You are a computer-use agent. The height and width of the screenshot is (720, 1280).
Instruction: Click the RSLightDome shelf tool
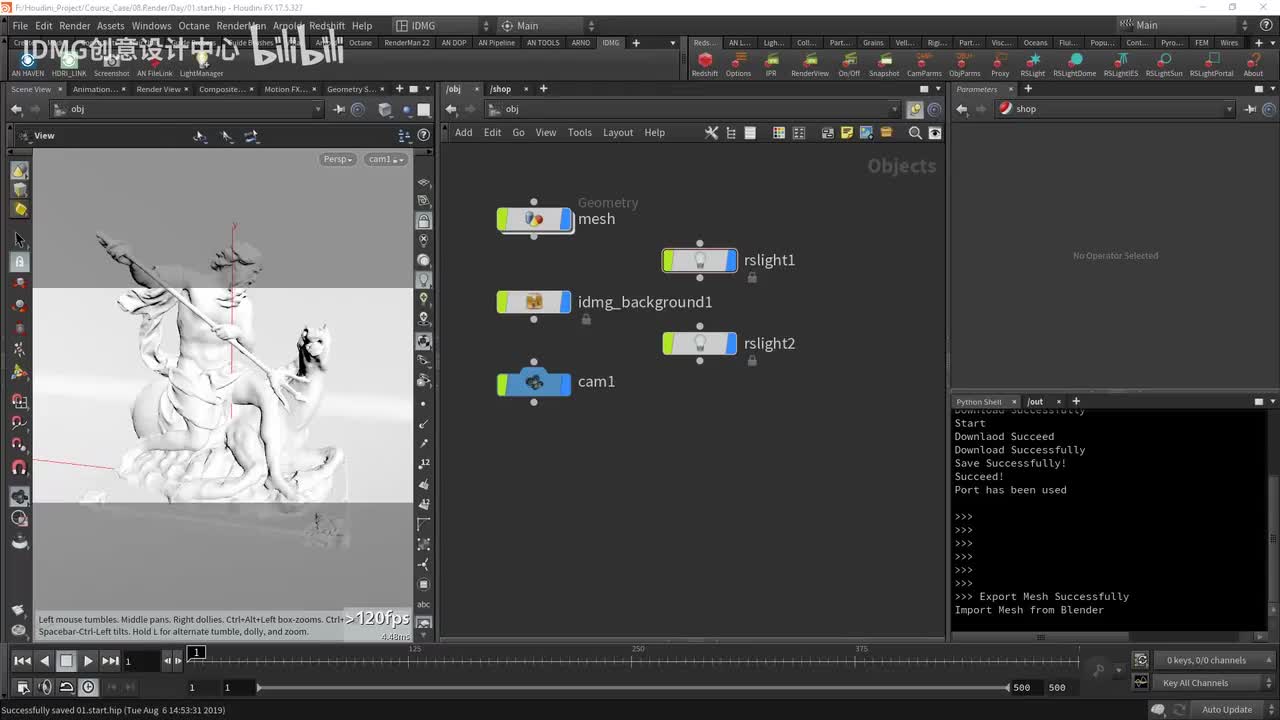(1075, 62)
